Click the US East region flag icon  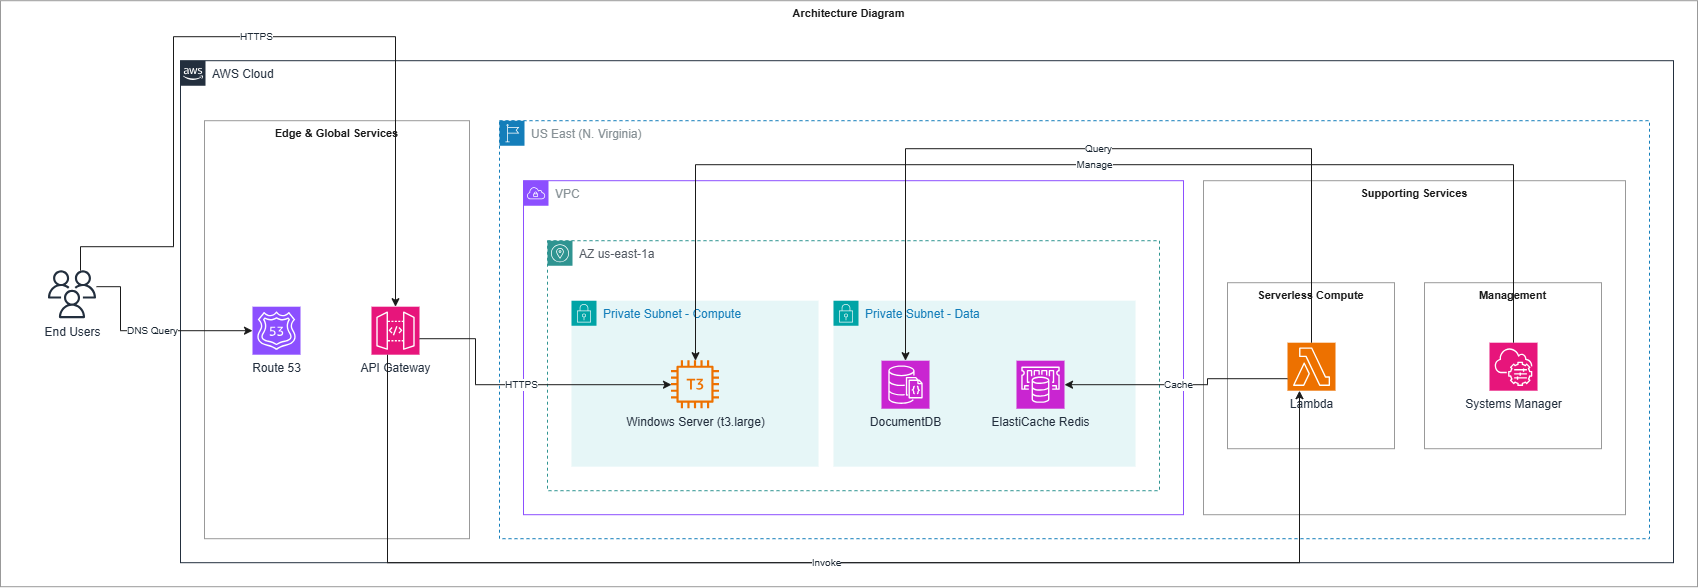512,133
